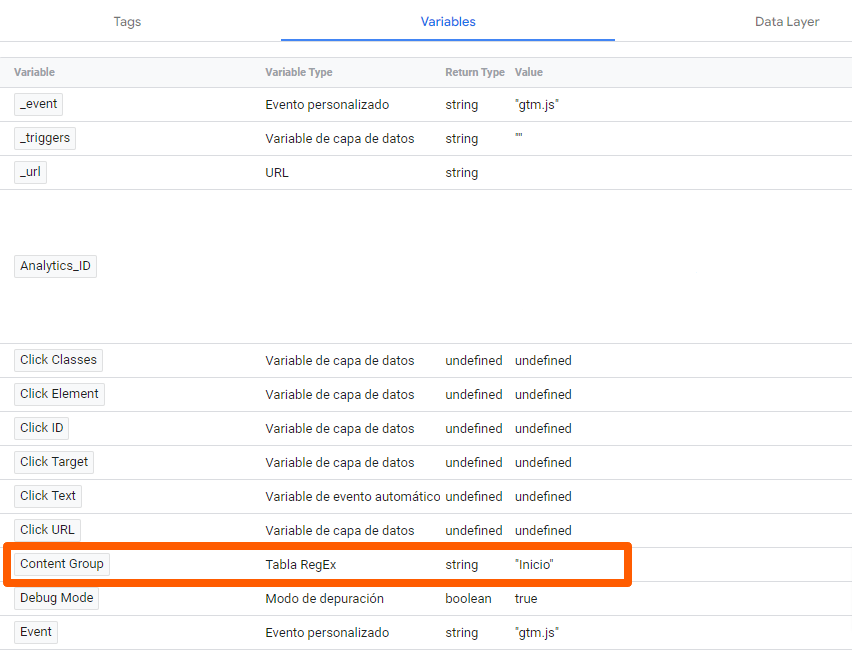
Task: Select "Variable de capa de datos" in Click Target row
Action: pos(340,462)
